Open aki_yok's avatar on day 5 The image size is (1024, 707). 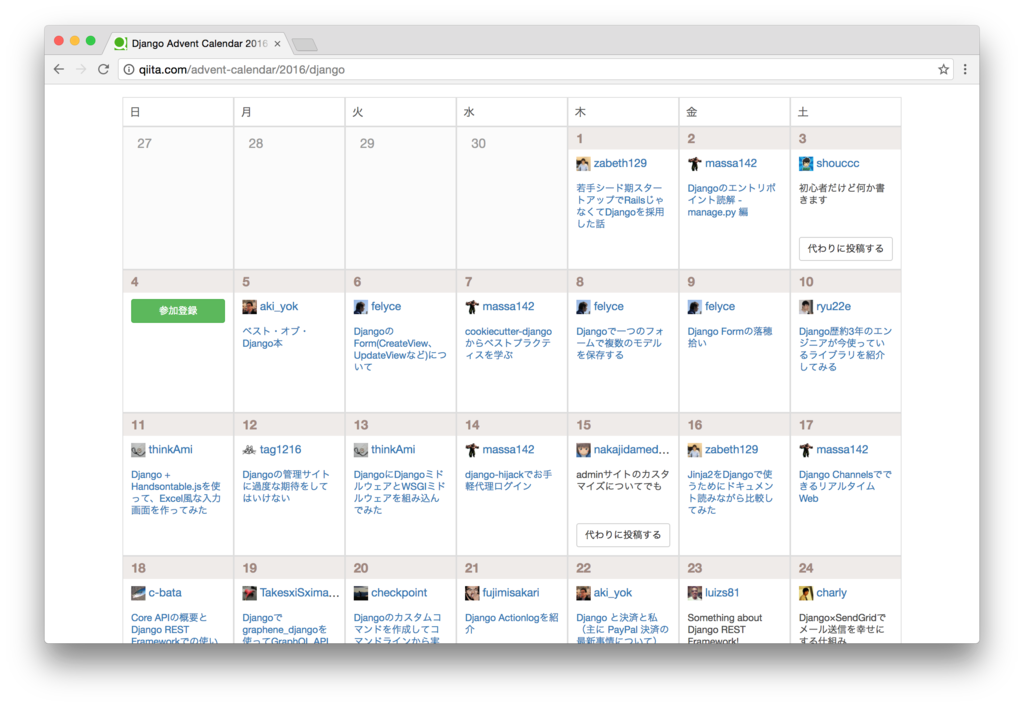(249, 307)
